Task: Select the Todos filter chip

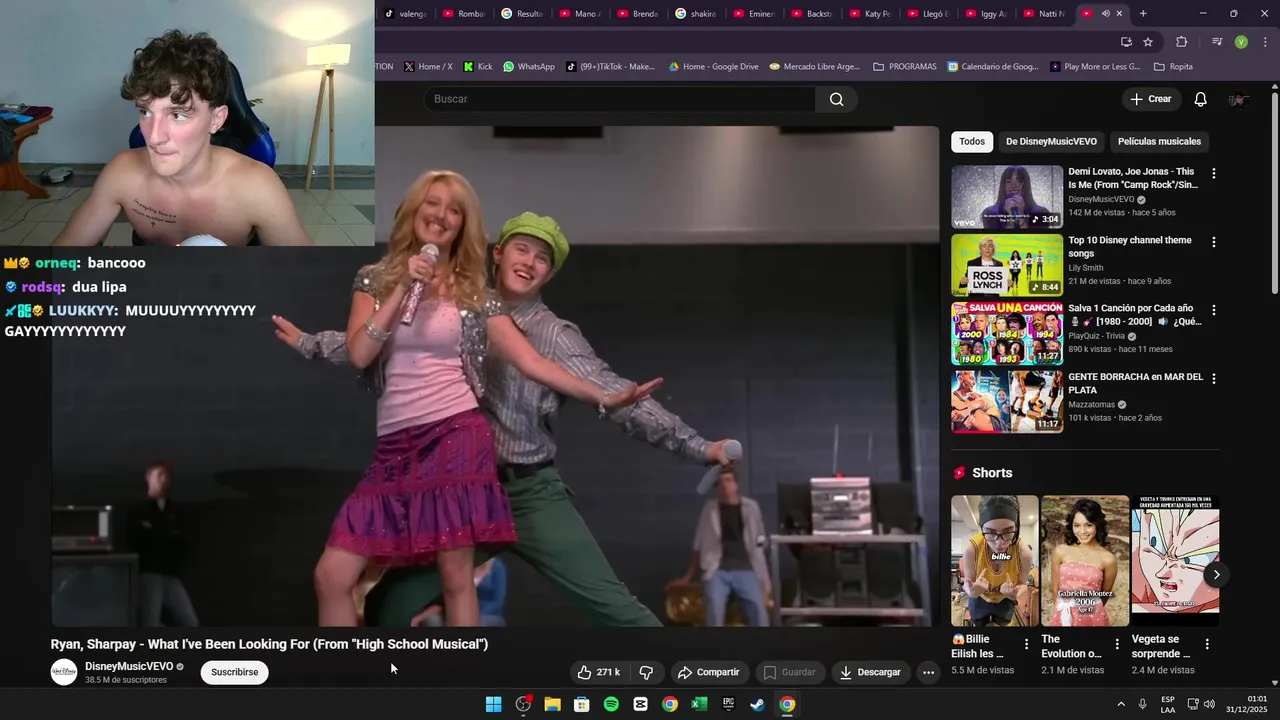Action: (x=972, y=141)
